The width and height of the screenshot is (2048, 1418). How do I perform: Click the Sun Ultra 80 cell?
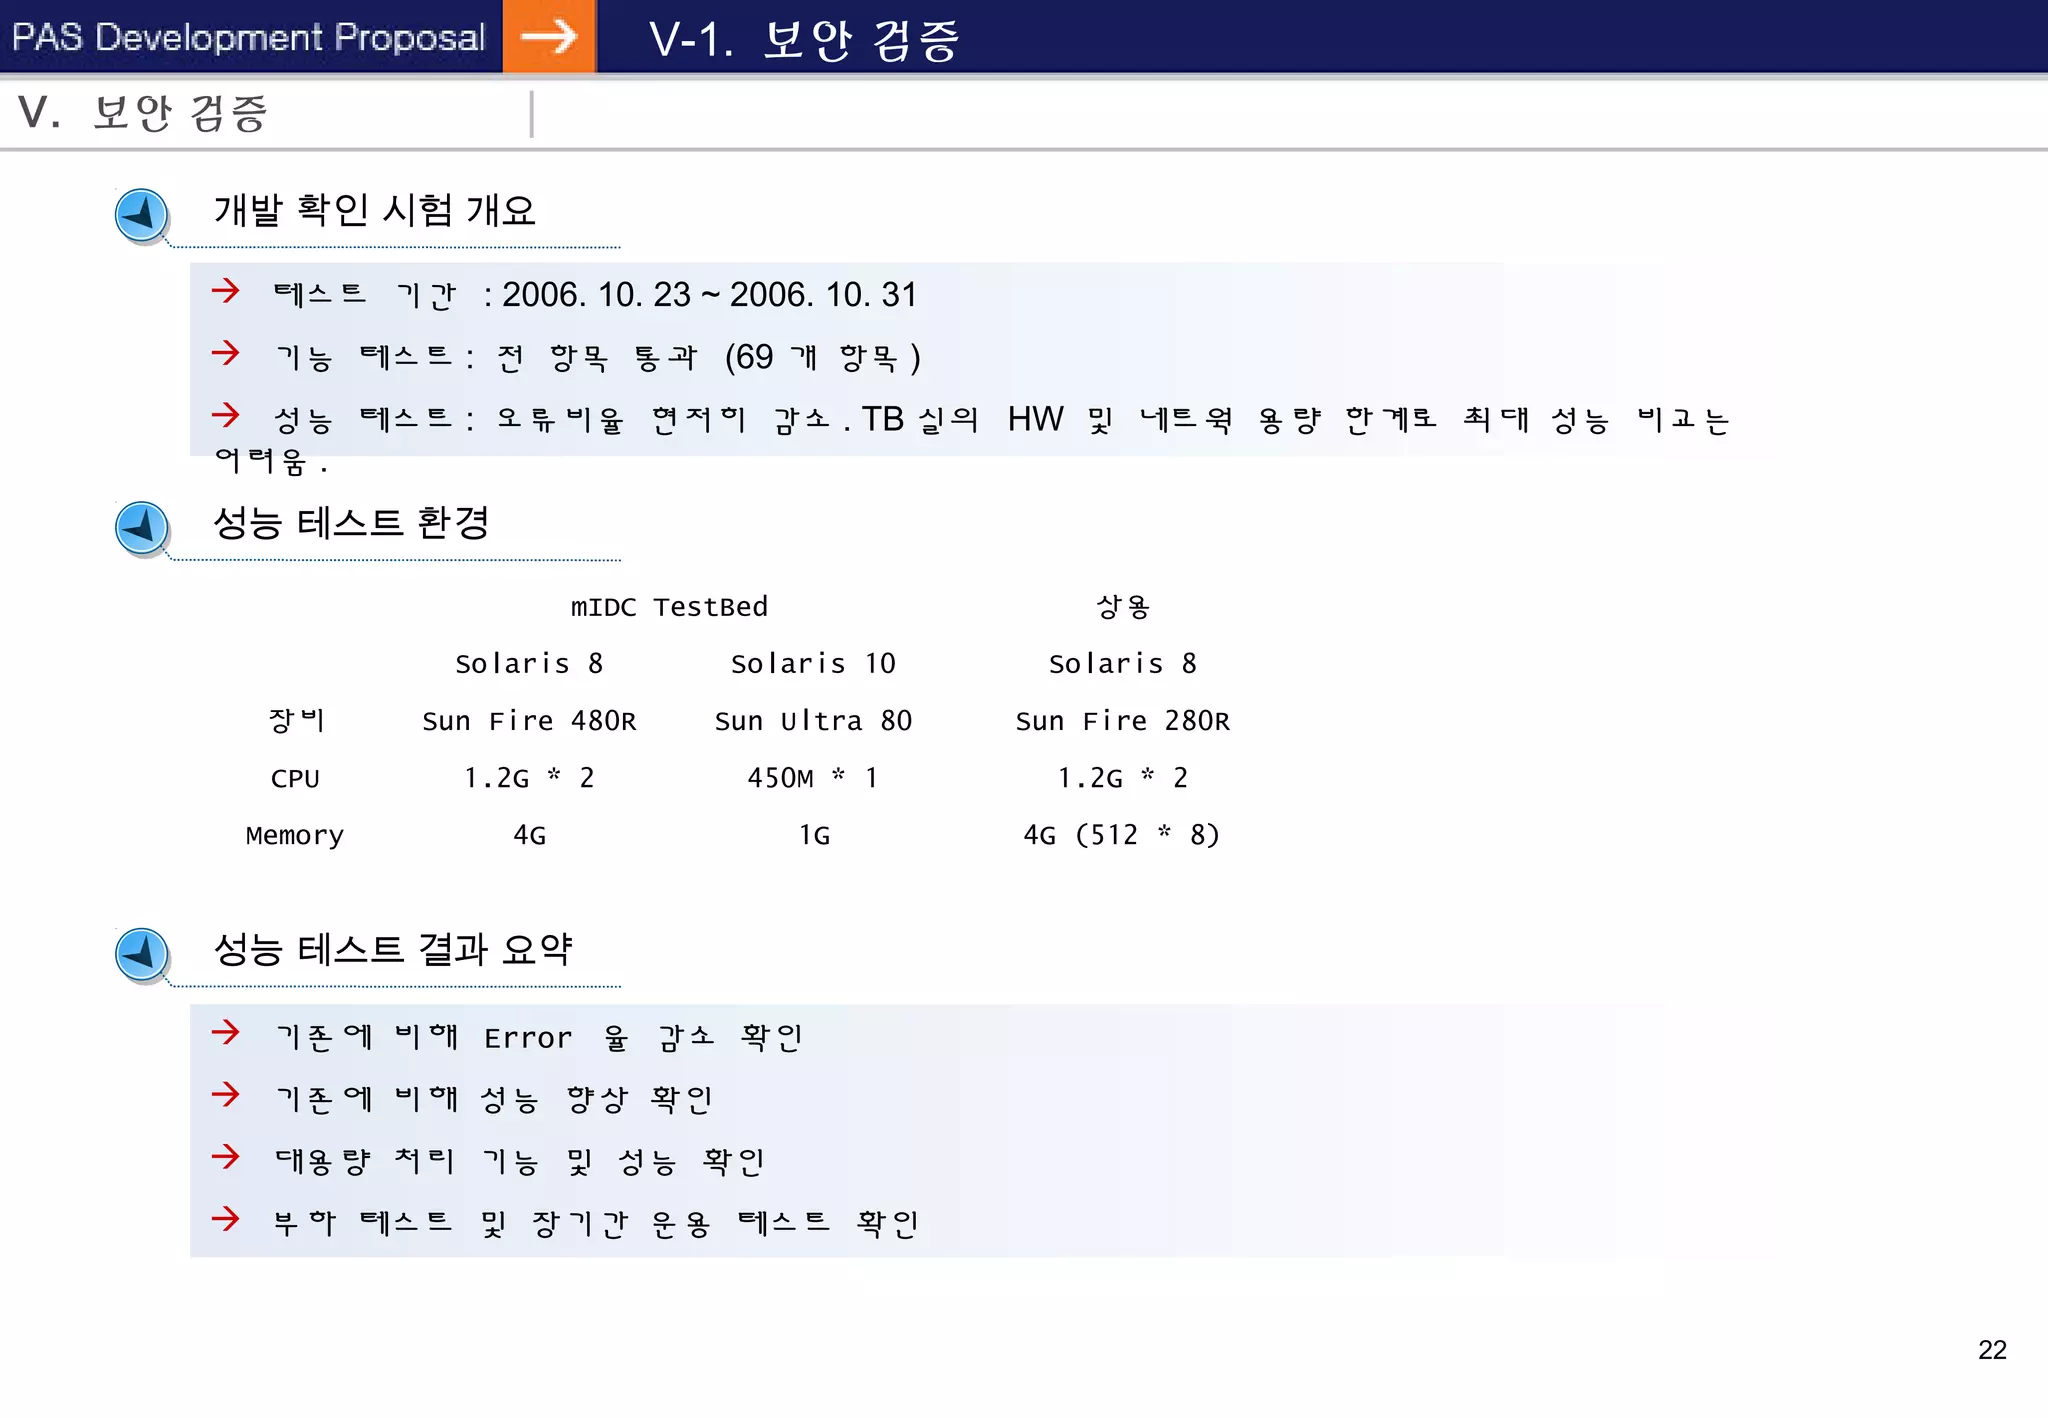click(x=813, y=721)
